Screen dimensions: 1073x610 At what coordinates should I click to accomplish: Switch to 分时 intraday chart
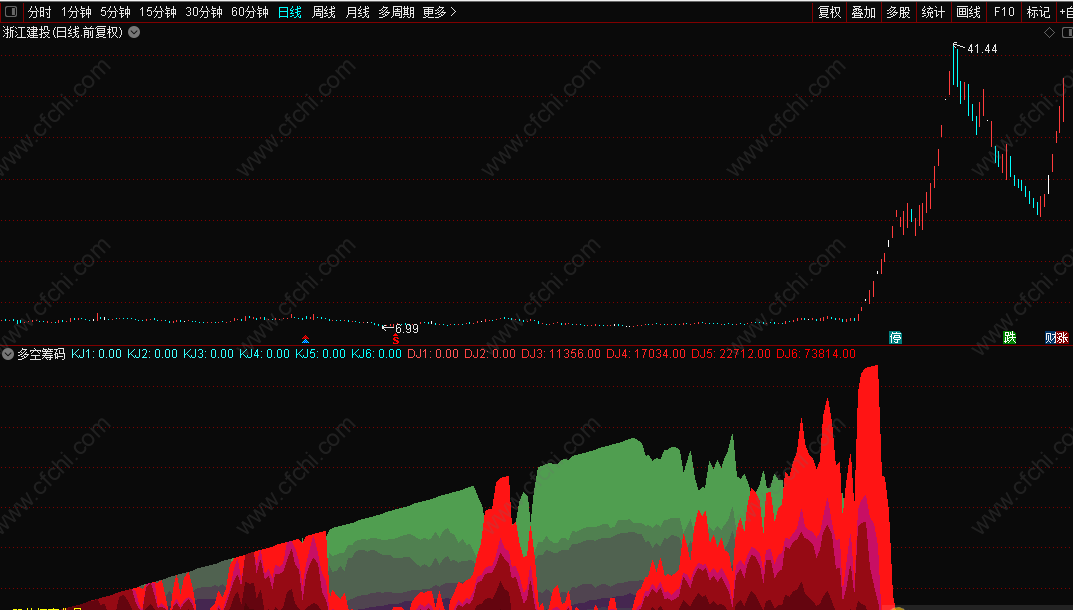click(x=40, y=12)
